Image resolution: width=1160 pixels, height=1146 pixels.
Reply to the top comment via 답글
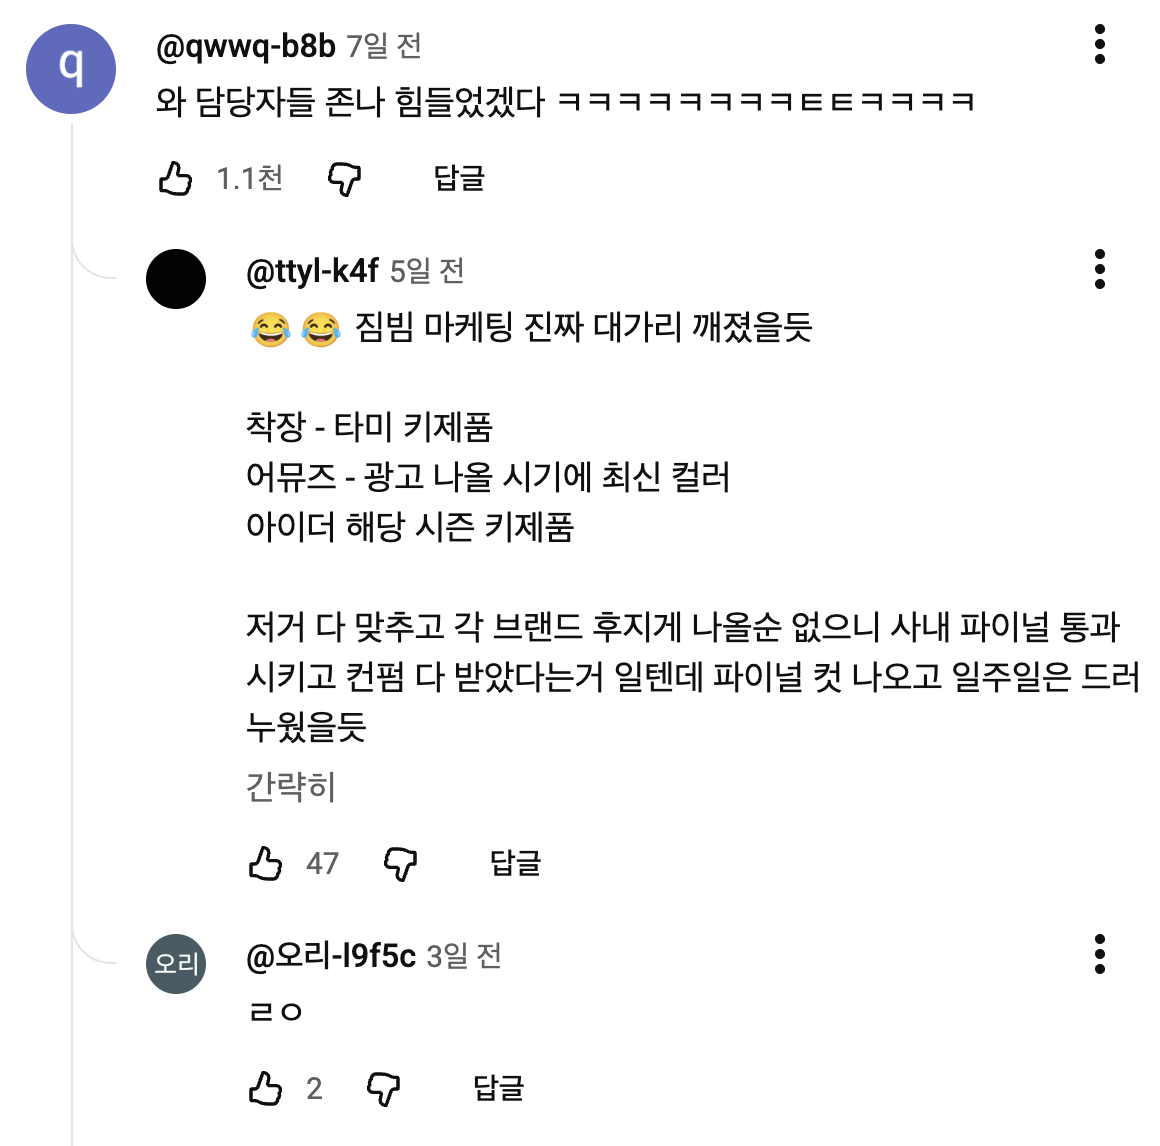459,179
